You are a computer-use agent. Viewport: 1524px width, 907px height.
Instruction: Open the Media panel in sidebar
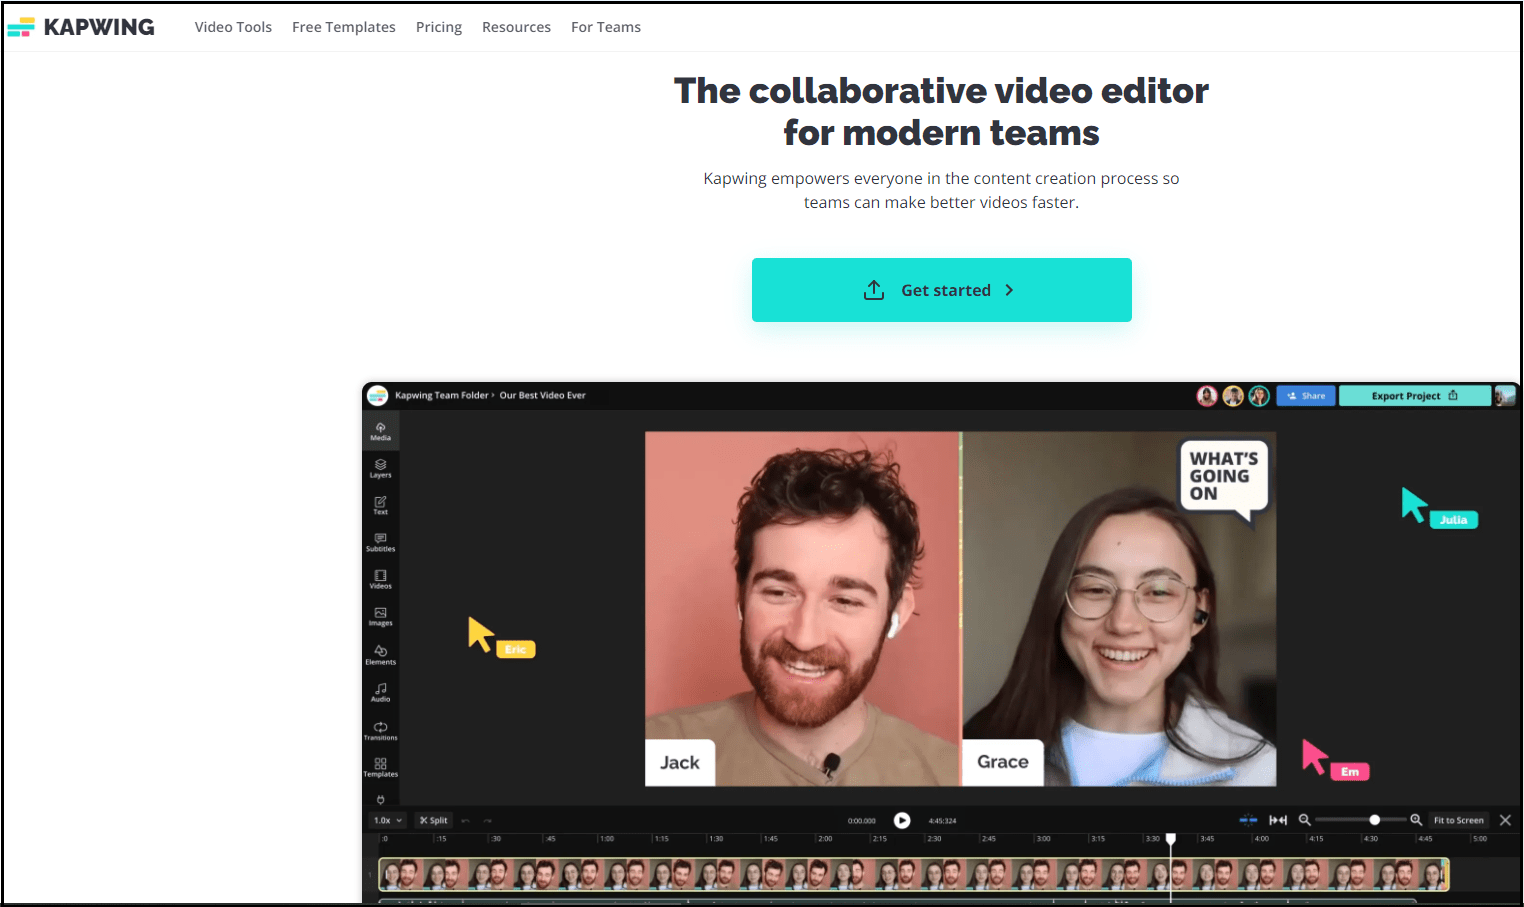coord(380,430)
